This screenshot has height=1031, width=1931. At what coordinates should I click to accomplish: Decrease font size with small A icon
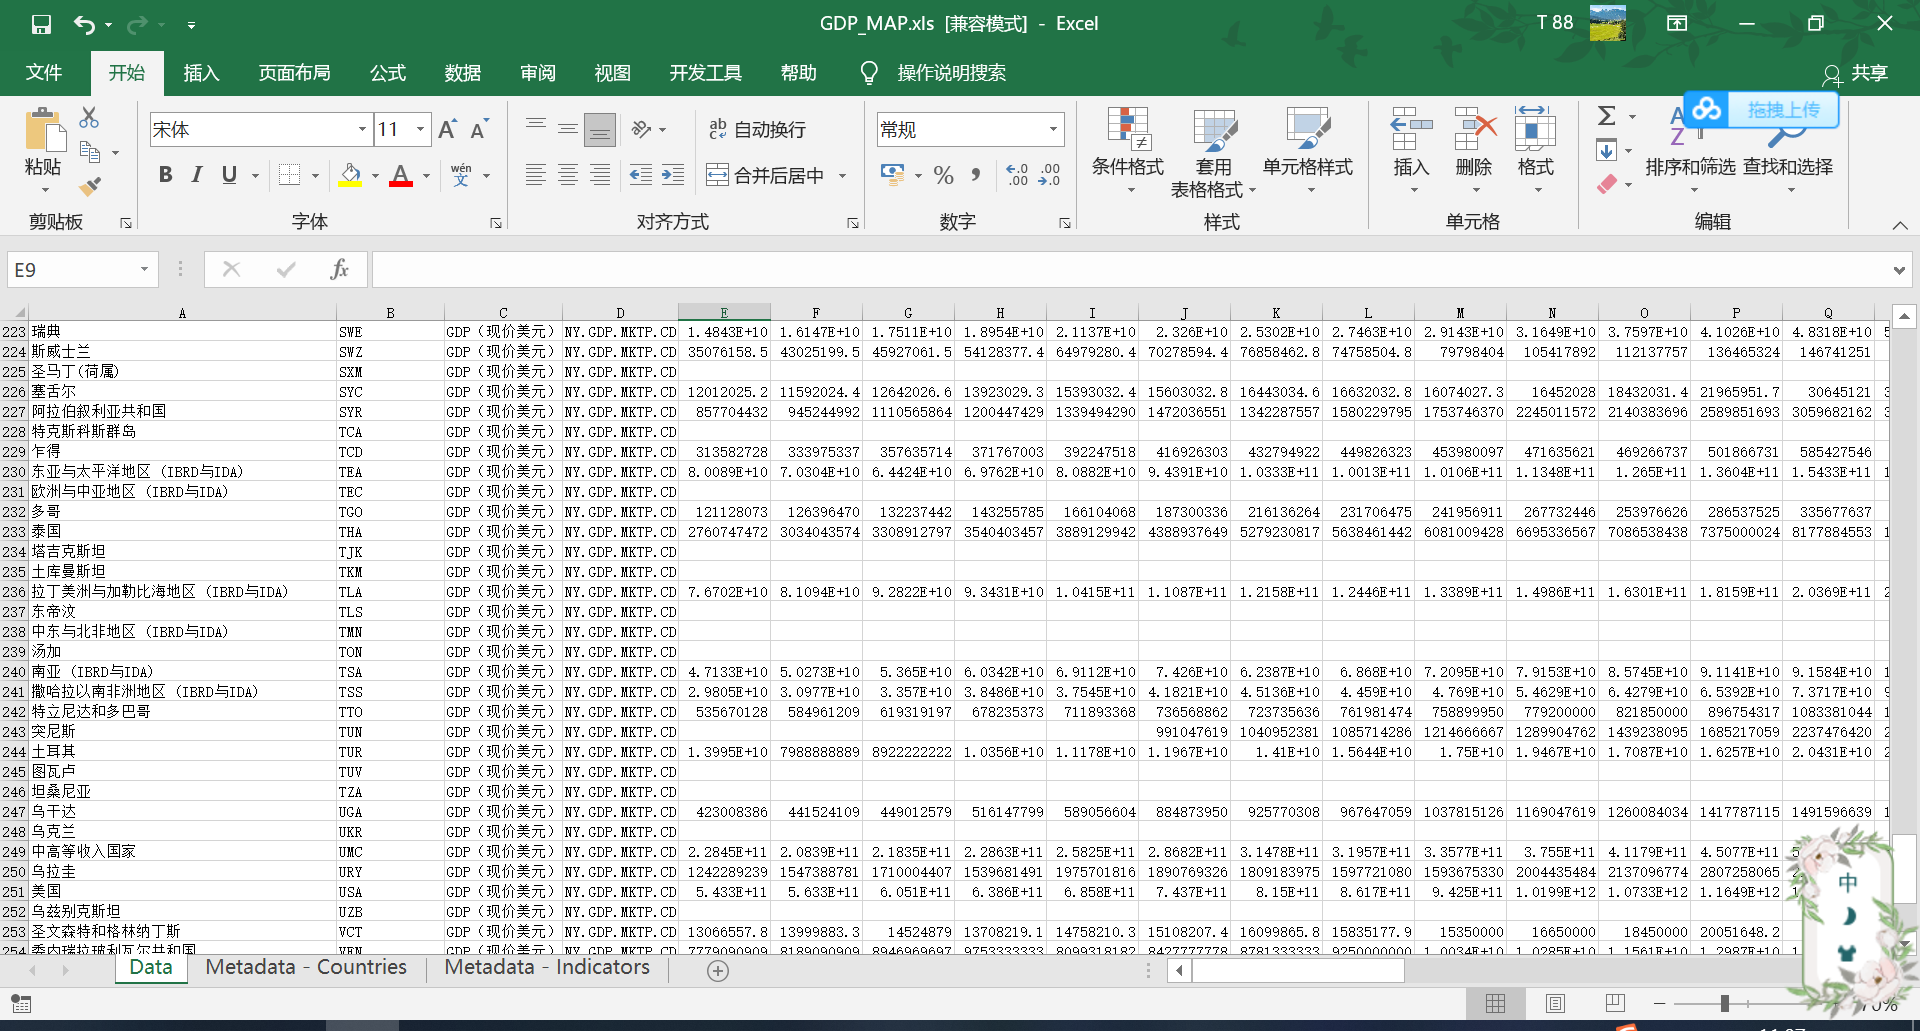pos(479,129)
